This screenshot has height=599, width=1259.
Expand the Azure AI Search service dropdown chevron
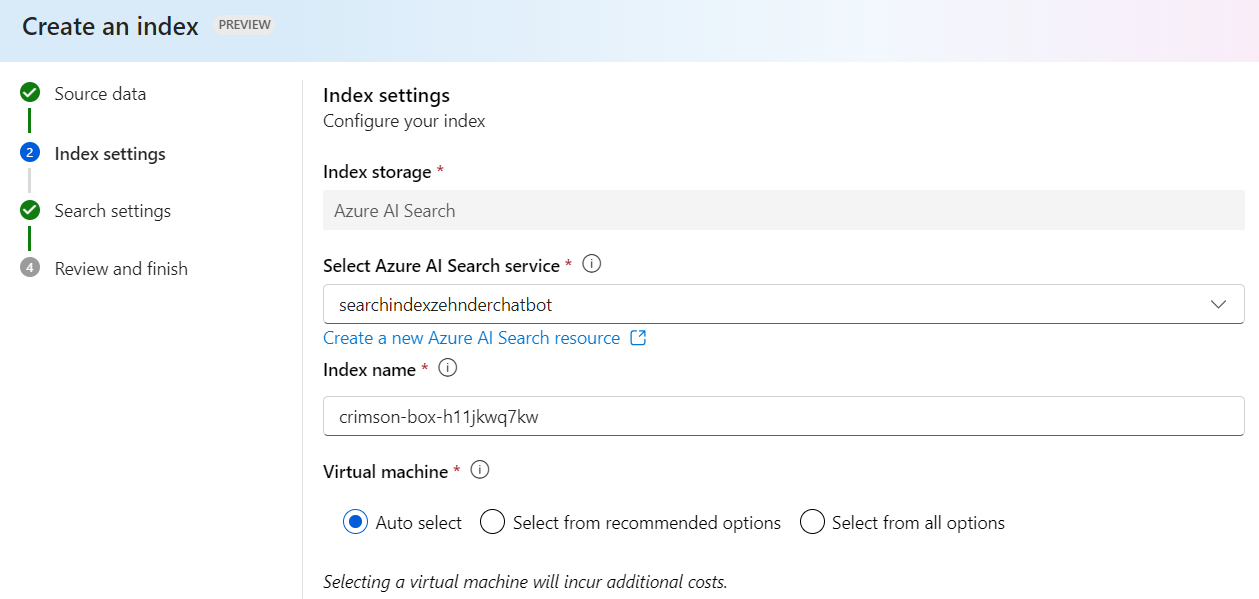(1218, 304)
